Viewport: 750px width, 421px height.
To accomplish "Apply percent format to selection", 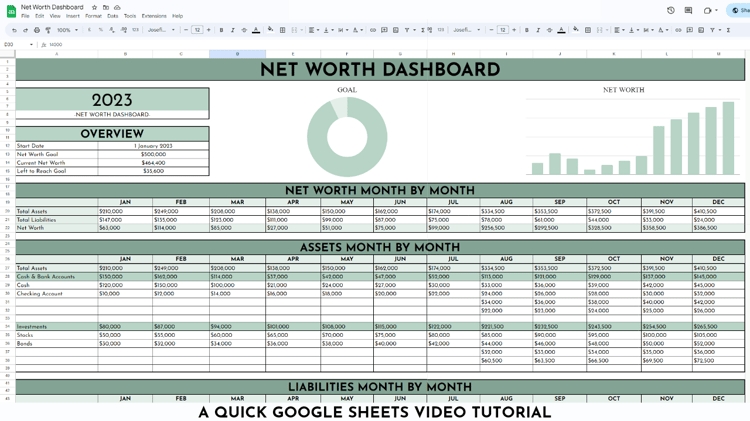I will point(100,30).
